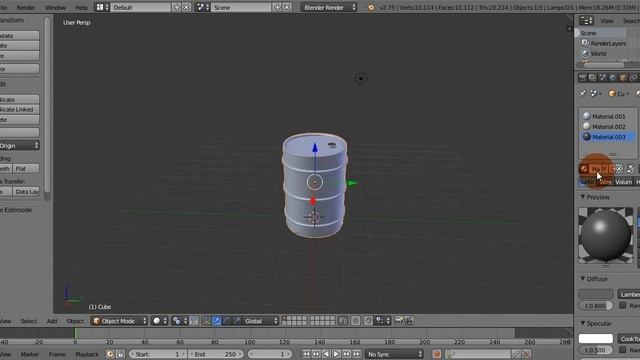This screenshot has height=360, width=640.
Task: Insert keyframe with key icon
Action: point(516,354)
